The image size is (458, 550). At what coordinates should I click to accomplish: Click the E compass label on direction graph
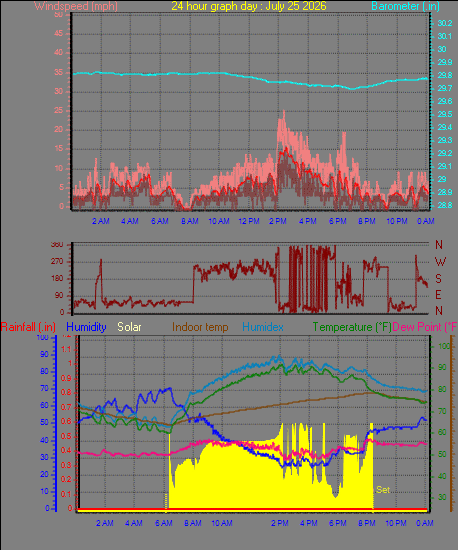click(438, 295)
